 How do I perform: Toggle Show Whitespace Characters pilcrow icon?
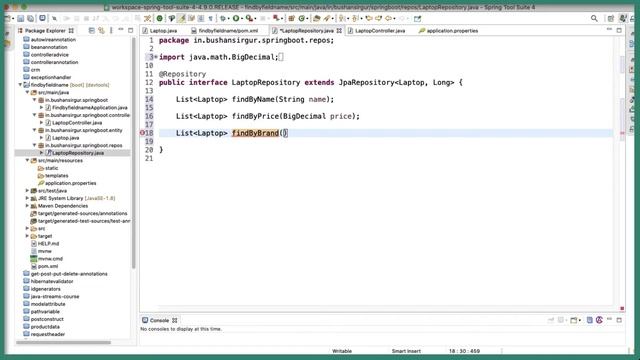tap(211, 18)
